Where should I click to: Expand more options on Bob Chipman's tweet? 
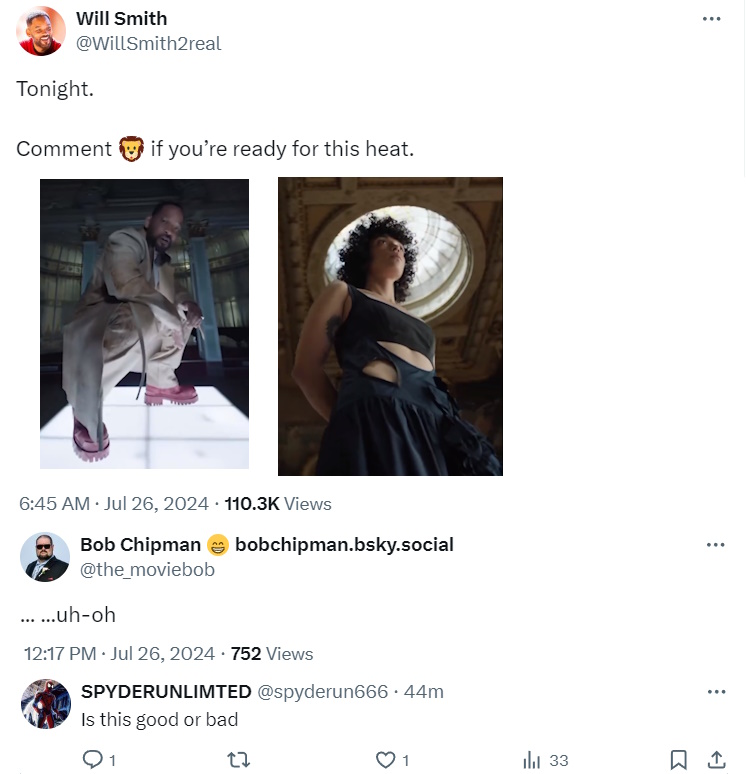tap(716, 545)
